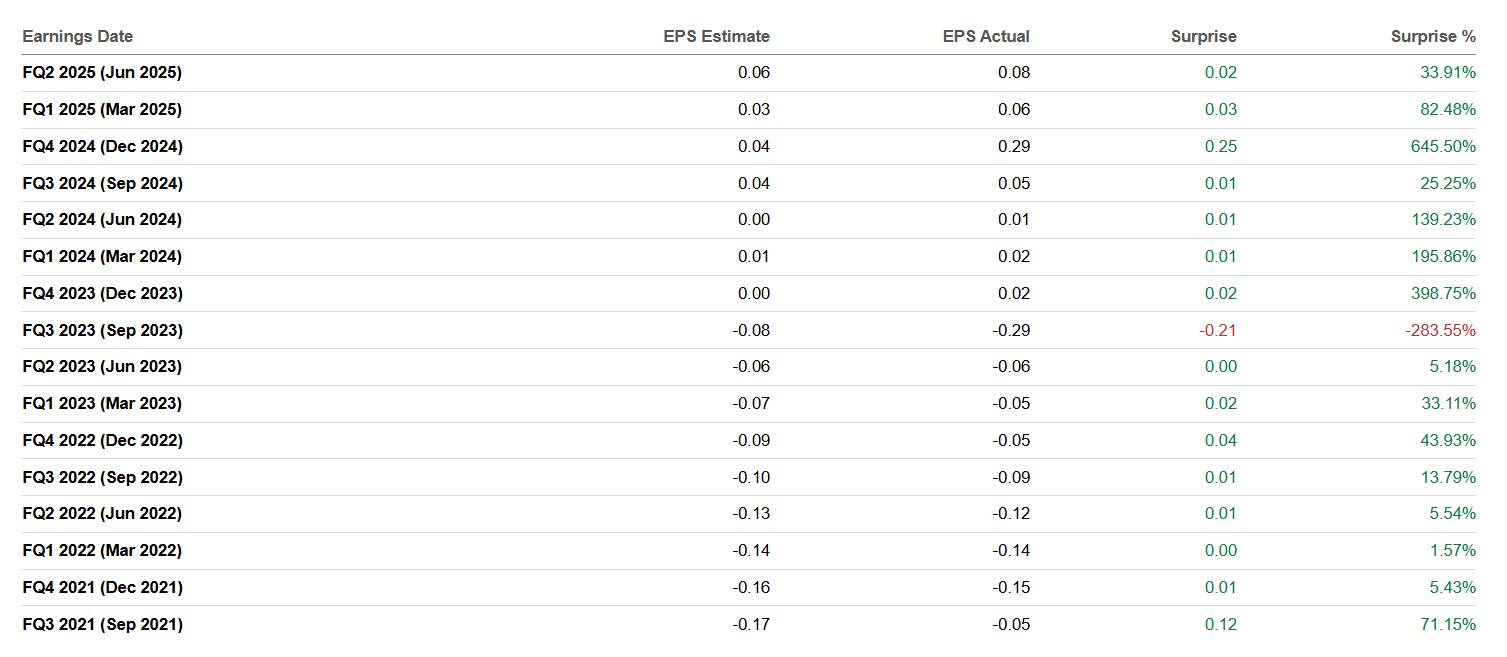Viewport: 1507px width, 657px height.
Task: Select the FQ2 2025 (Jun 2025) row label
Action: pyautogui.click(x=102, y=72)
